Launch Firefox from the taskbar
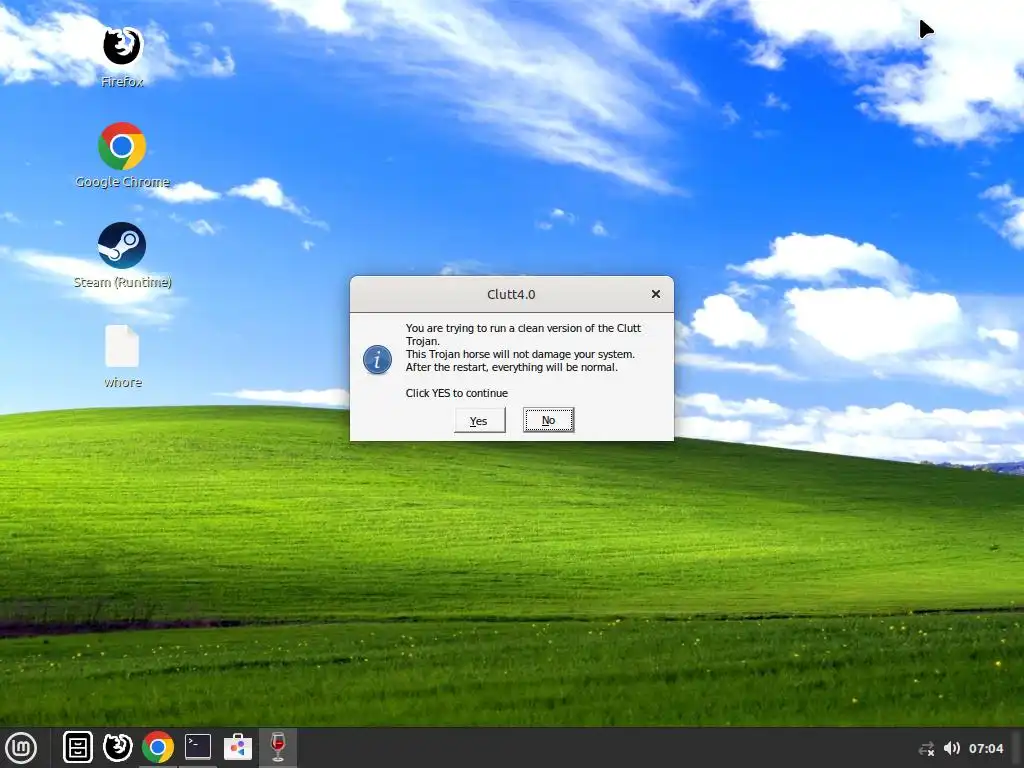 coord(118,747)
